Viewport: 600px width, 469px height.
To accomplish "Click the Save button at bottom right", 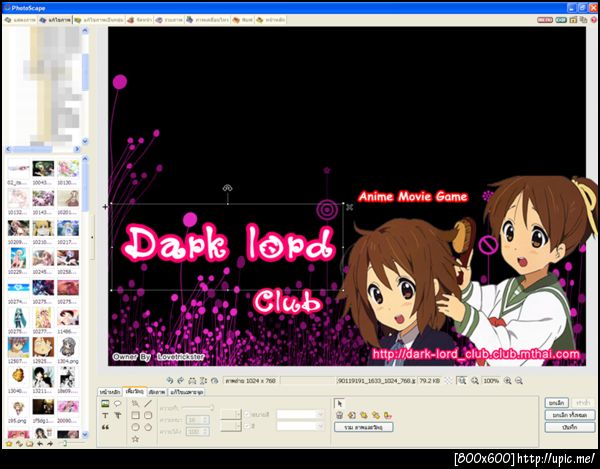I will 570,427.
